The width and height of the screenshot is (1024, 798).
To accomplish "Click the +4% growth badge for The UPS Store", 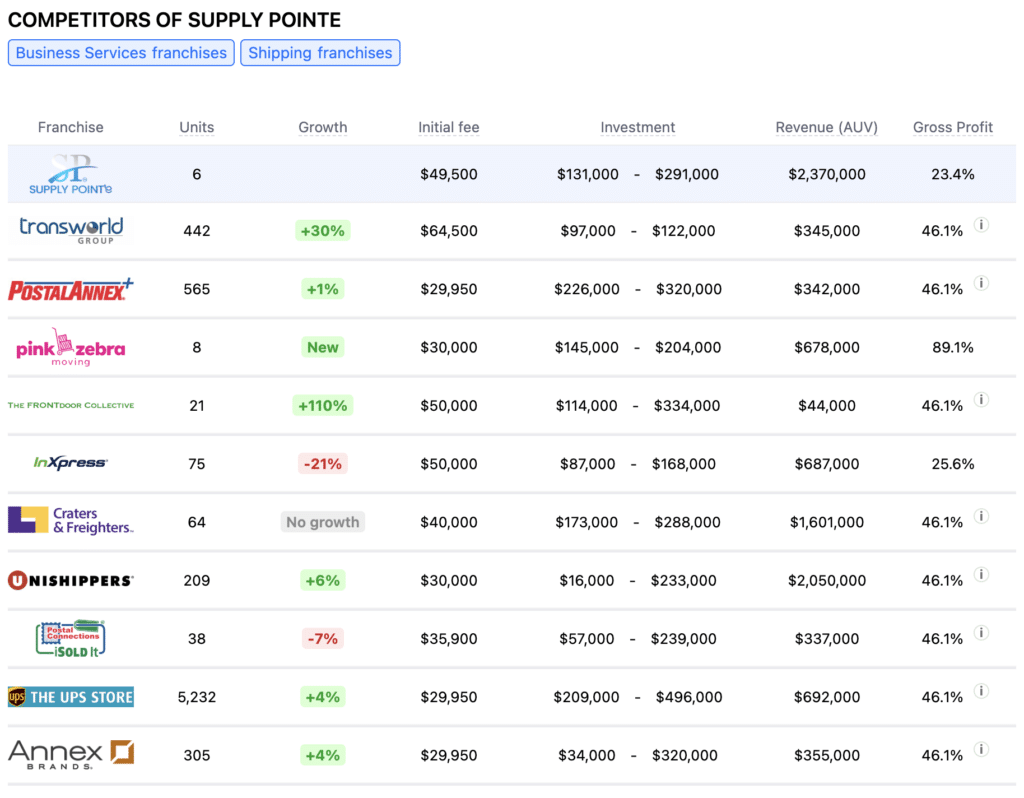I will tap(323, 697).
